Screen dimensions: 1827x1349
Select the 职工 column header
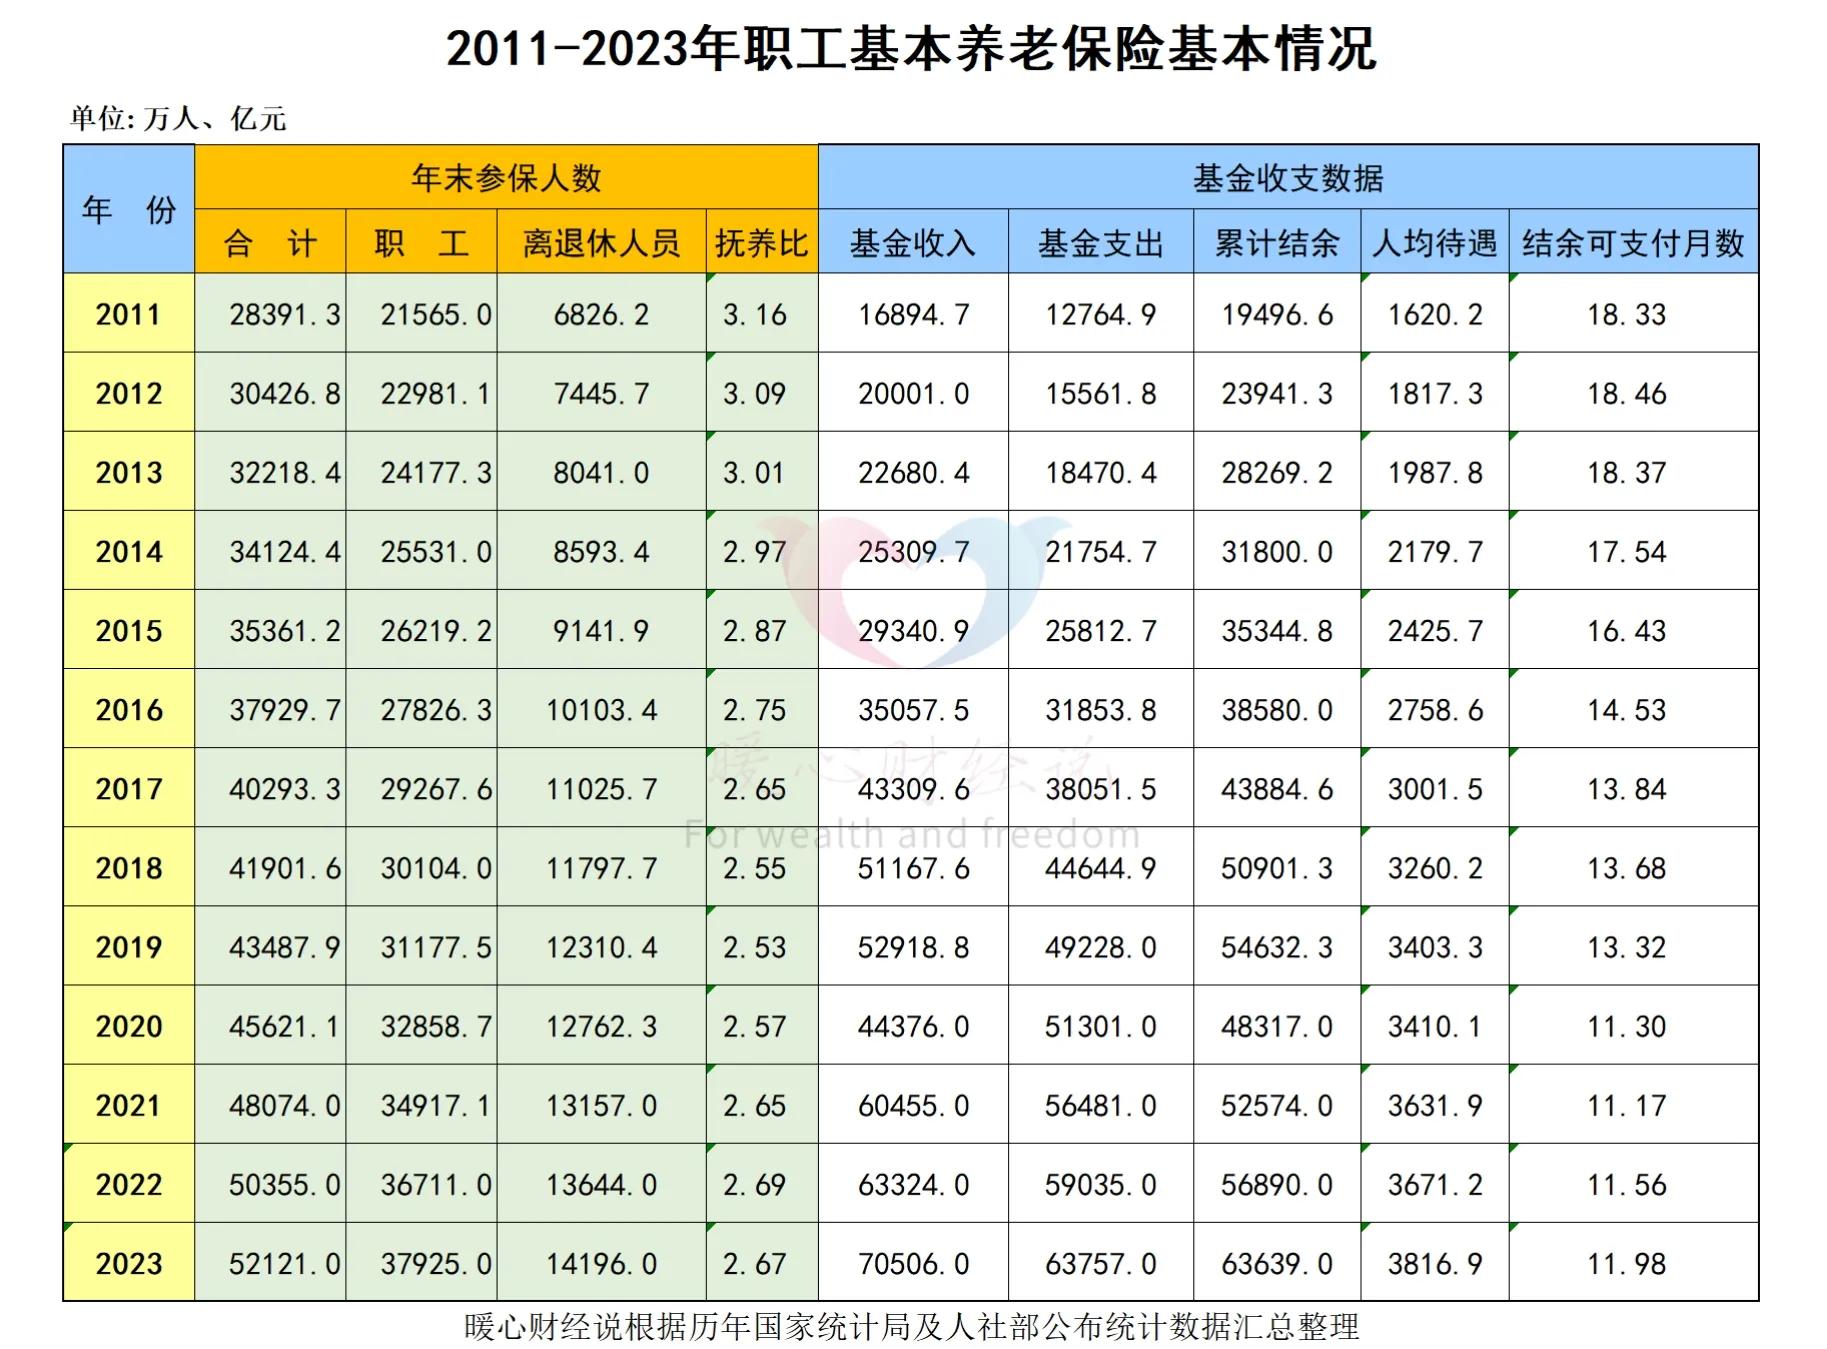point(422,242)
